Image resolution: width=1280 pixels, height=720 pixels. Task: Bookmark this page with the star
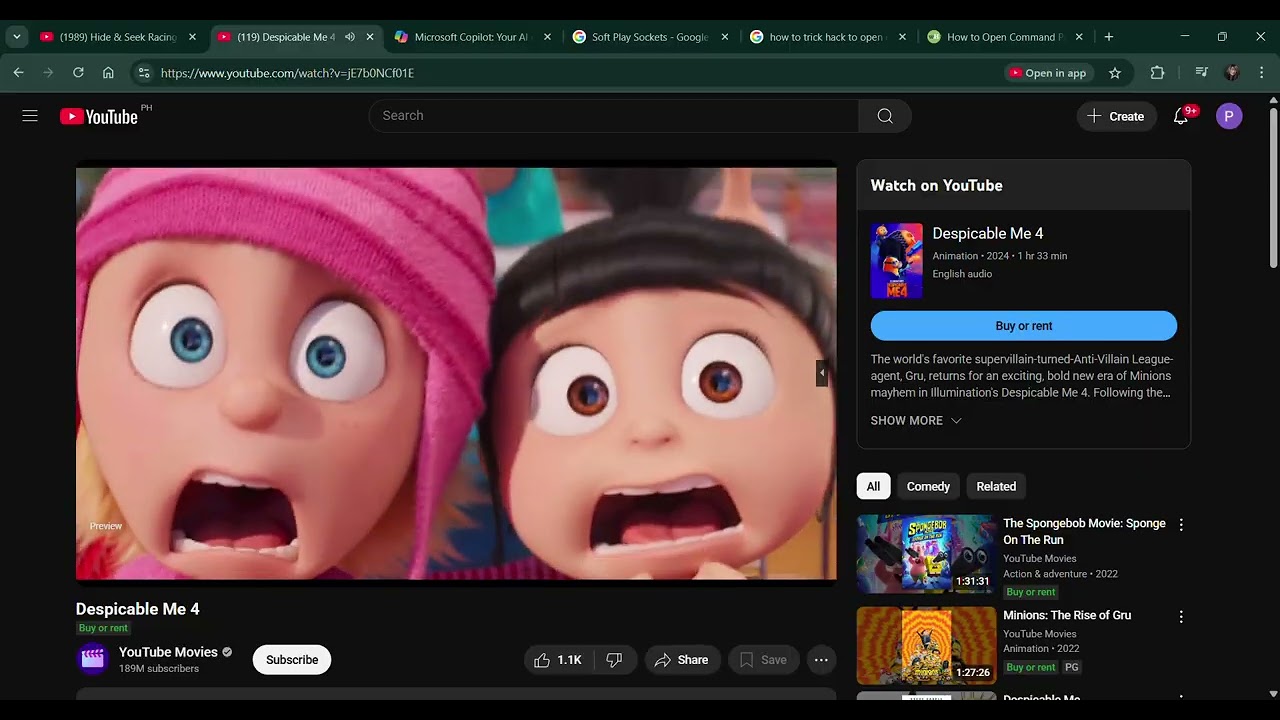pos(1115,73)
